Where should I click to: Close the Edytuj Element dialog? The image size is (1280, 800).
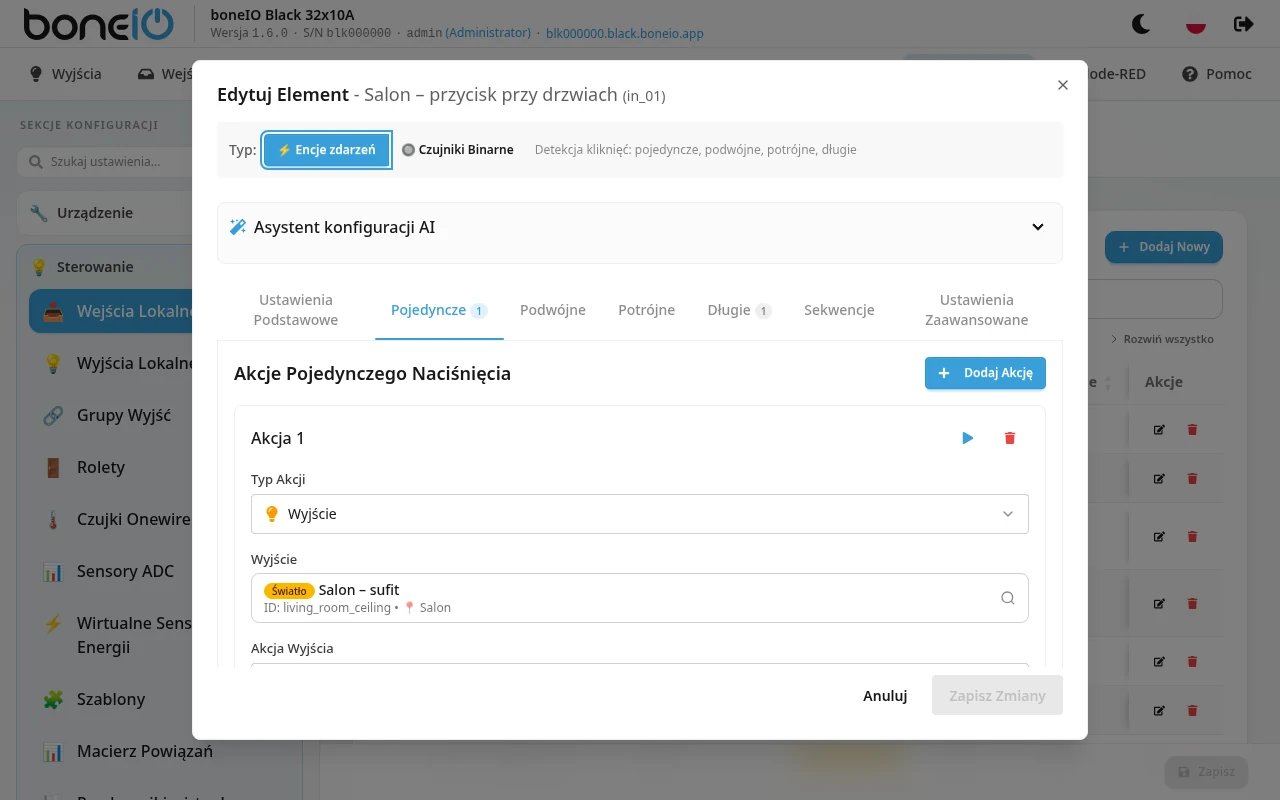point(1063,85)
